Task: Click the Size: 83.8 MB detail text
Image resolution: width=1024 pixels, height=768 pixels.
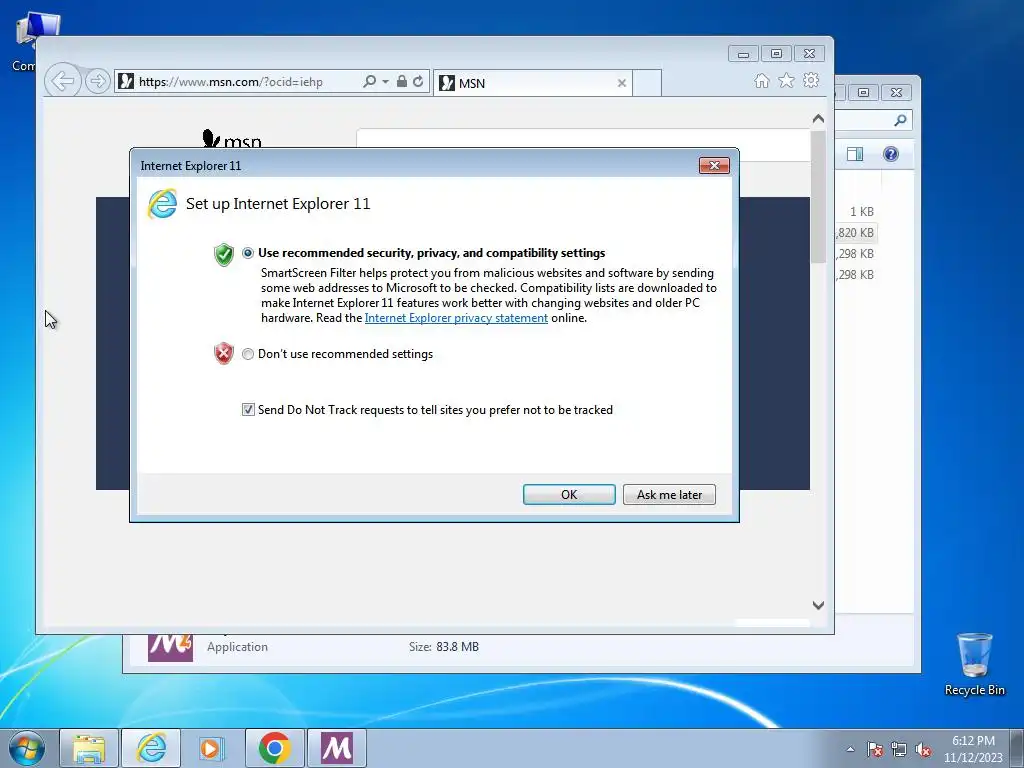Action: point(443,647)
